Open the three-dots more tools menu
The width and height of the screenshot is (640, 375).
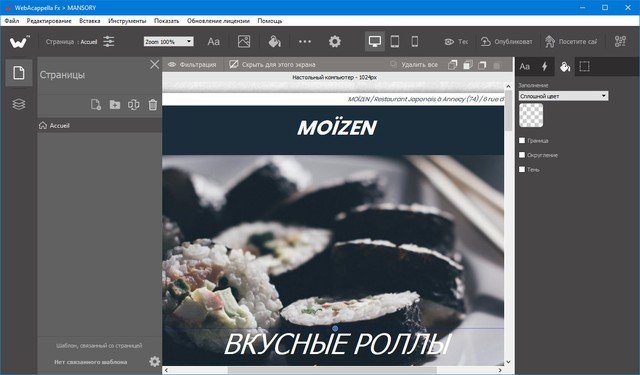[305, 42]
